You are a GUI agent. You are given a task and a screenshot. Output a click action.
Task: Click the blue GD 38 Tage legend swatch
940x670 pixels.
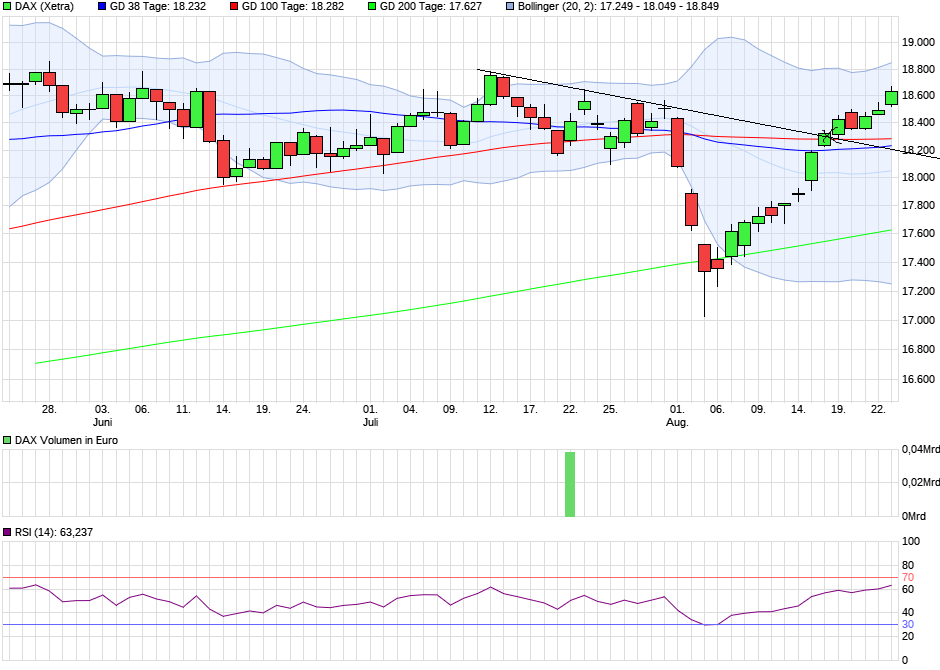click(x=102, y=7)
